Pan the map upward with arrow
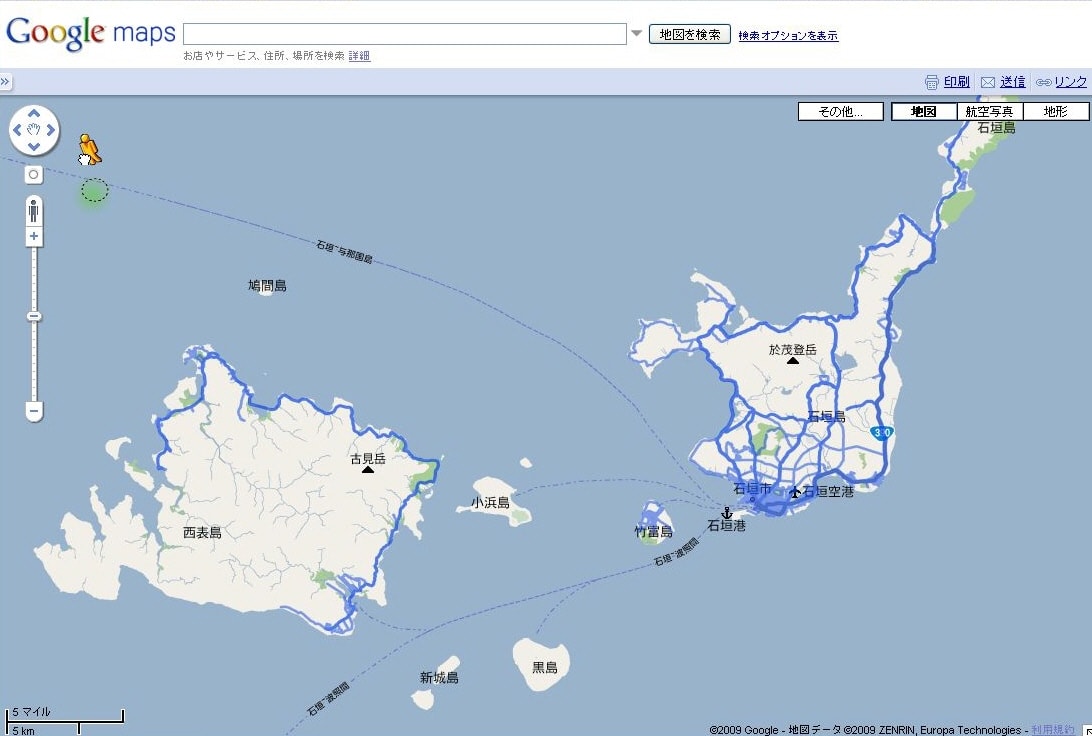1092x736 pixels. click(x=34, y=114)
